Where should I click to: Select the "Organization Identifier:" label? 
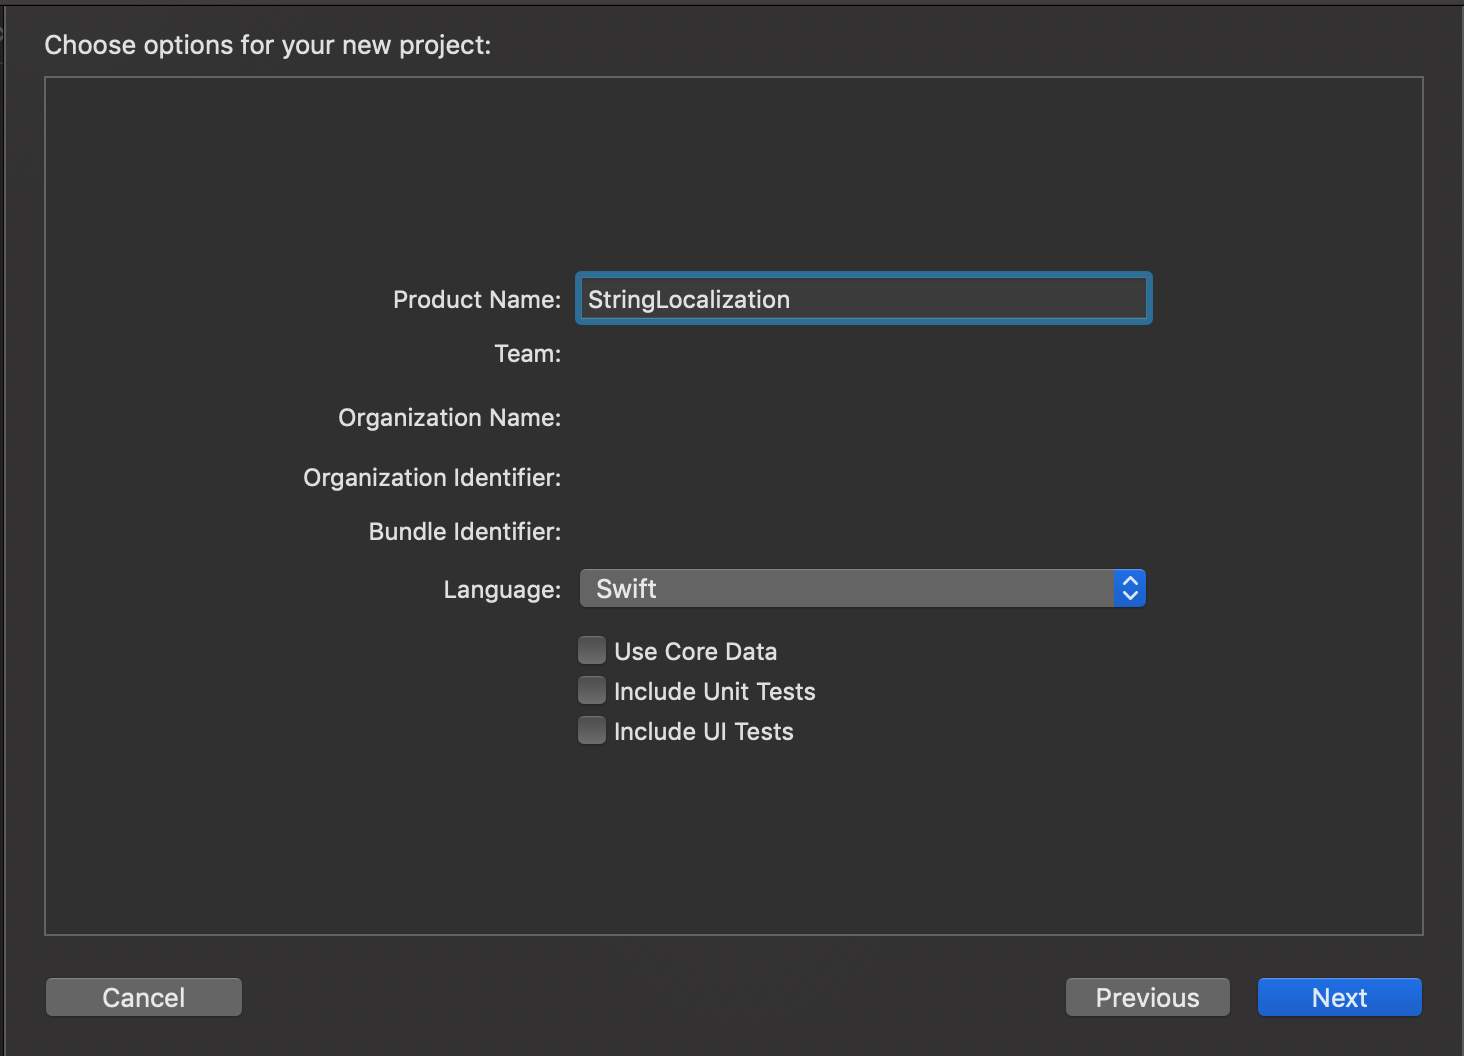tap(432, 478)
